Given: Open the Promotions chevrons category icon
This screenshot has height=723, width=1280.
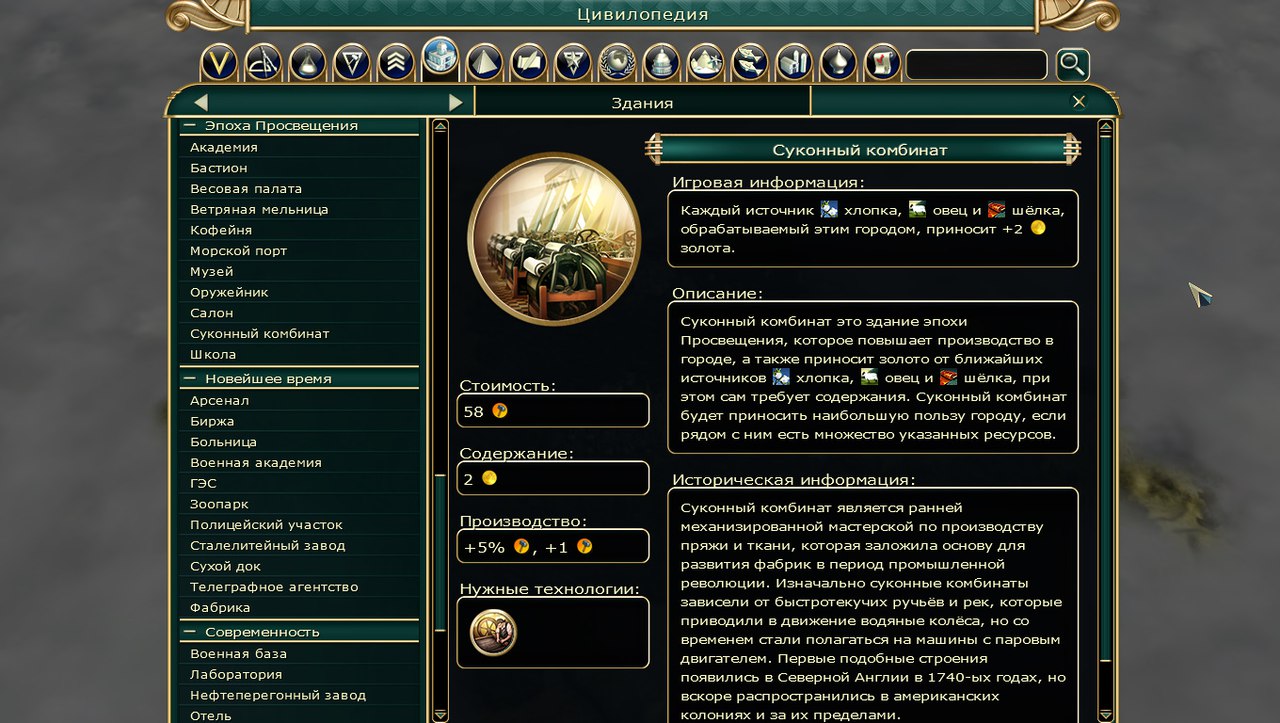Looking at the screenshot, I should click(396, 63).
